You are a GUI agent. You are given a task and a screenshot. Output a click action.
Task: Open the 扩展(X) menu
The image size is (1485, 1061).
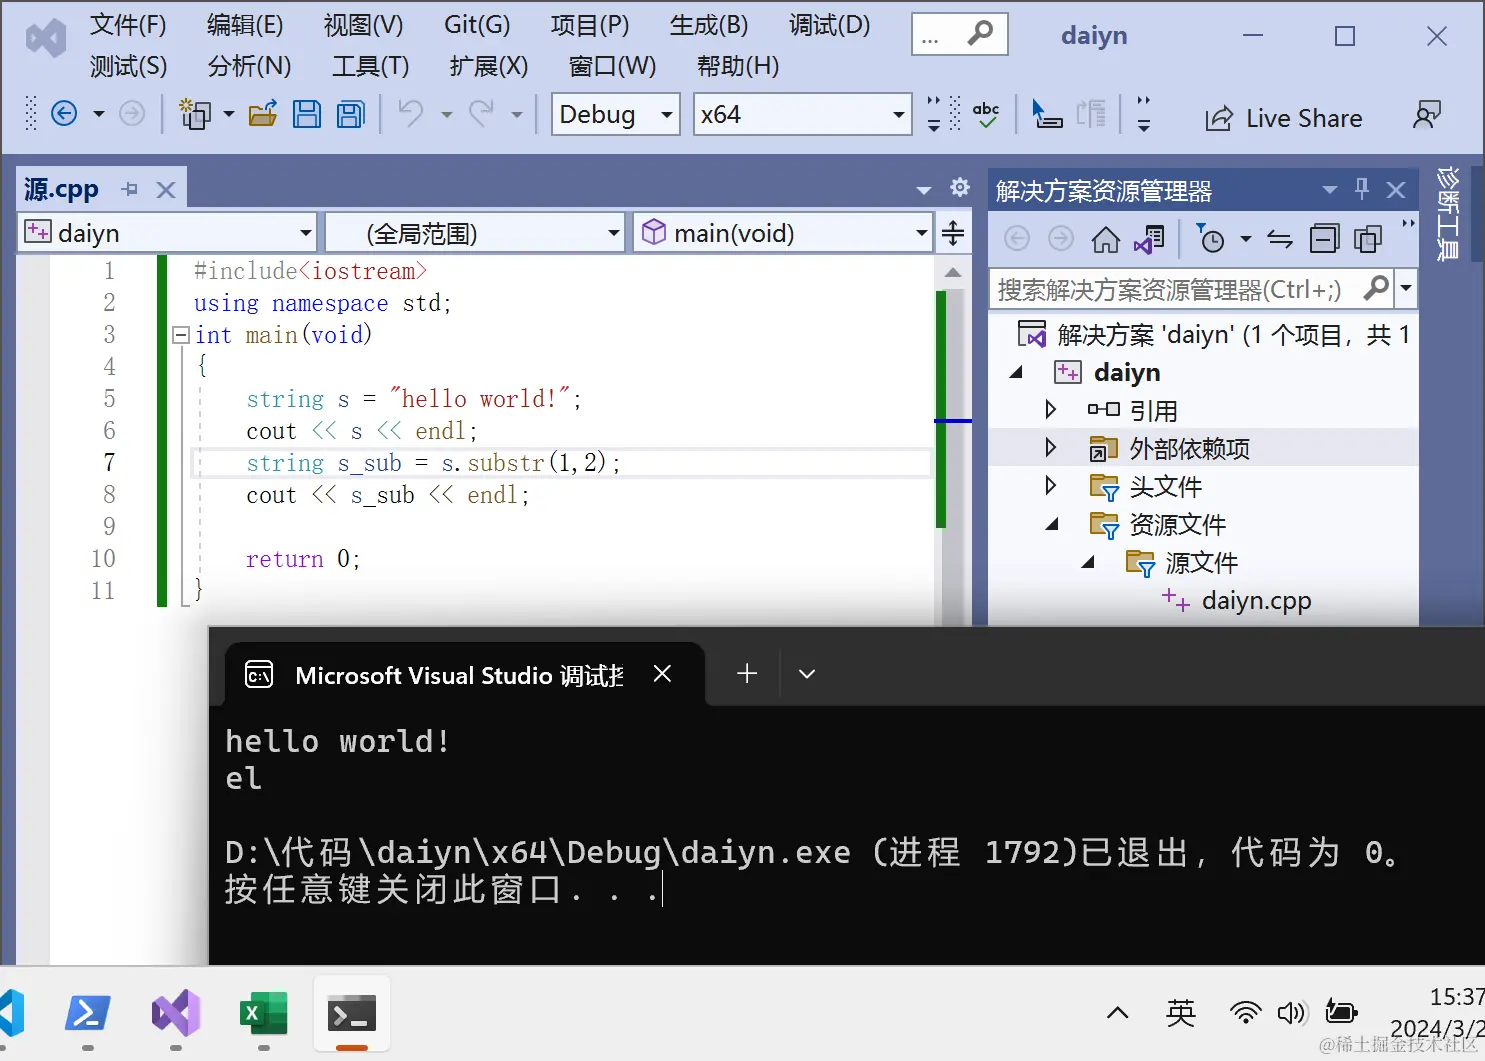pos(489,66)
